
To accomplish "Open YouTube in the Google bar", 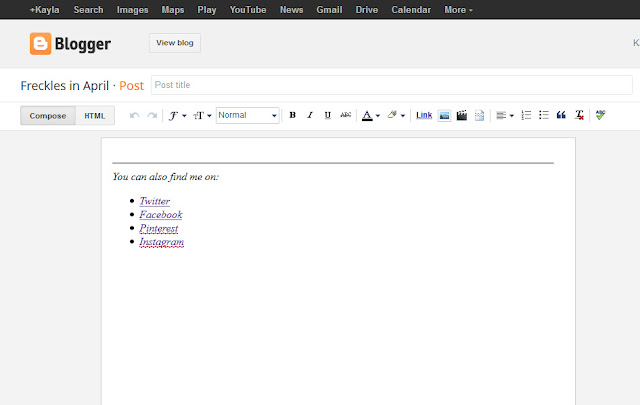I will (248, 9).
